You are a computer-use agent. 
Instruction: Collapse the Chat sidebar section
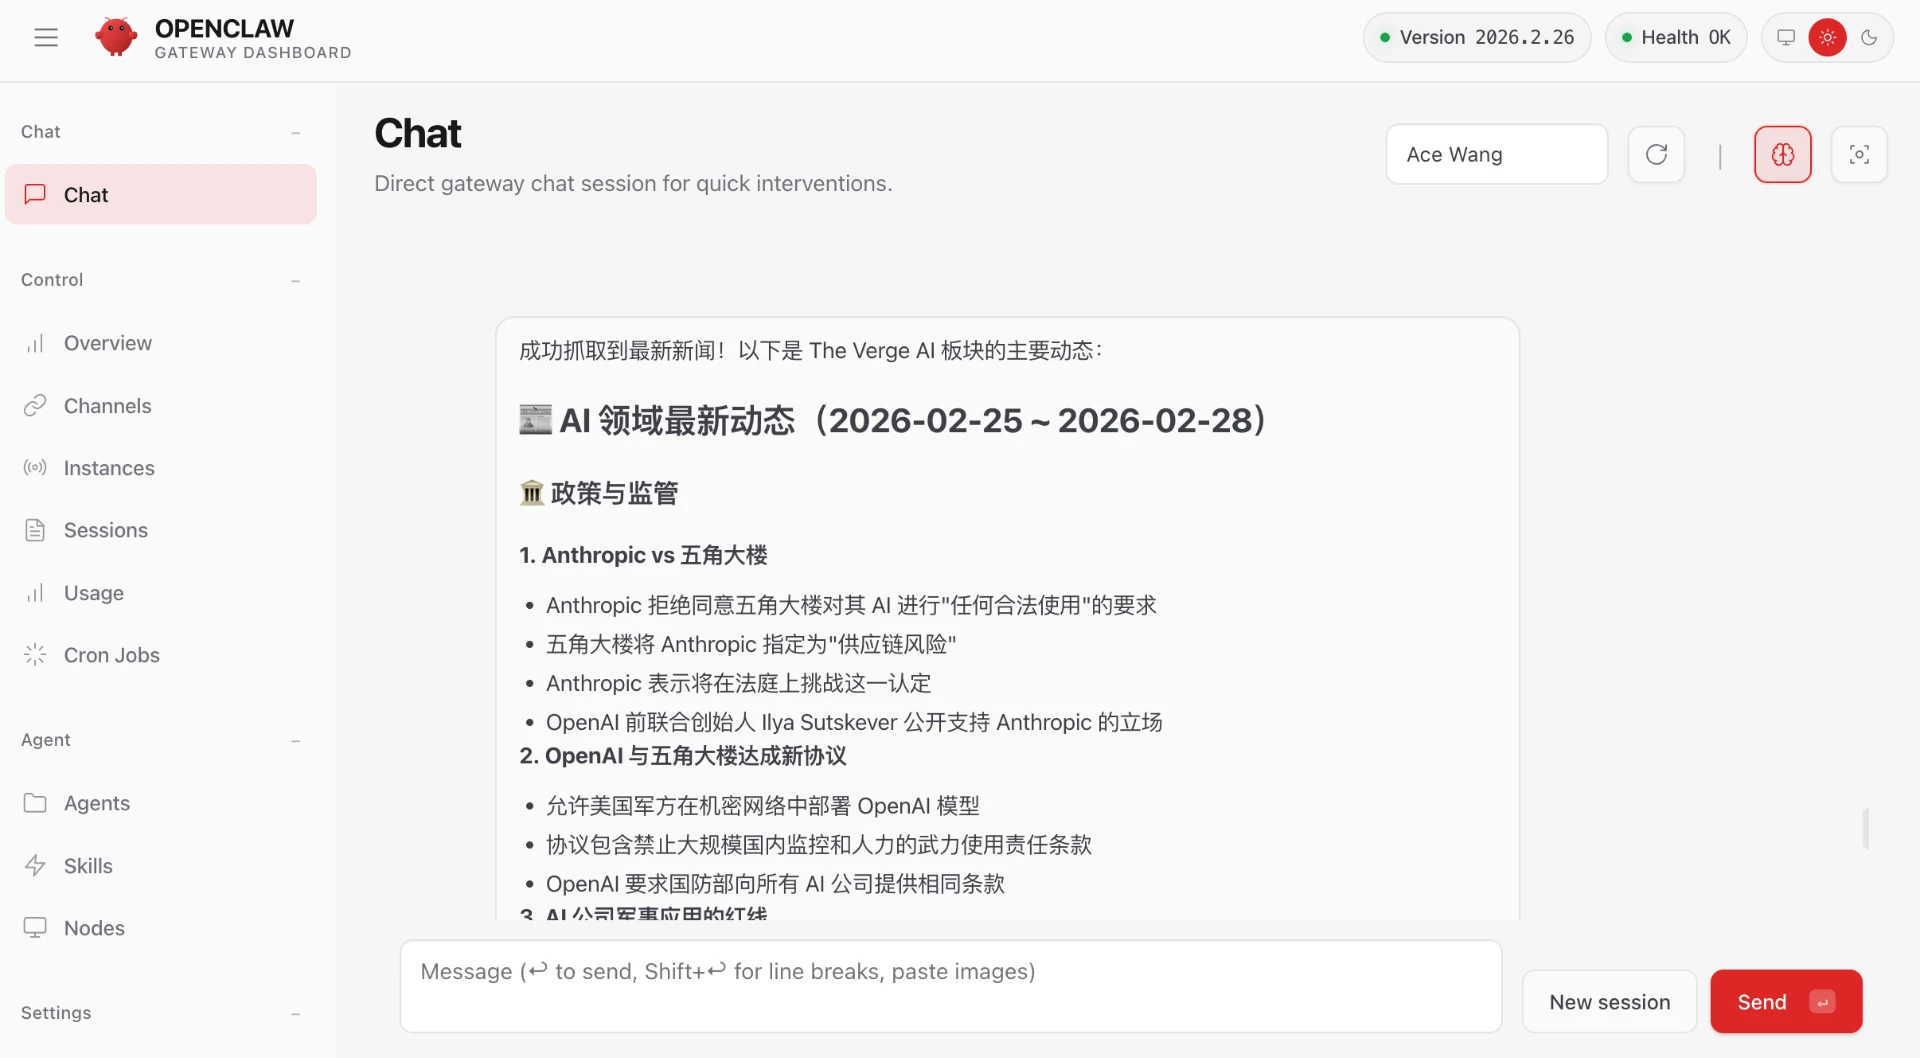(x=295, y=133)
